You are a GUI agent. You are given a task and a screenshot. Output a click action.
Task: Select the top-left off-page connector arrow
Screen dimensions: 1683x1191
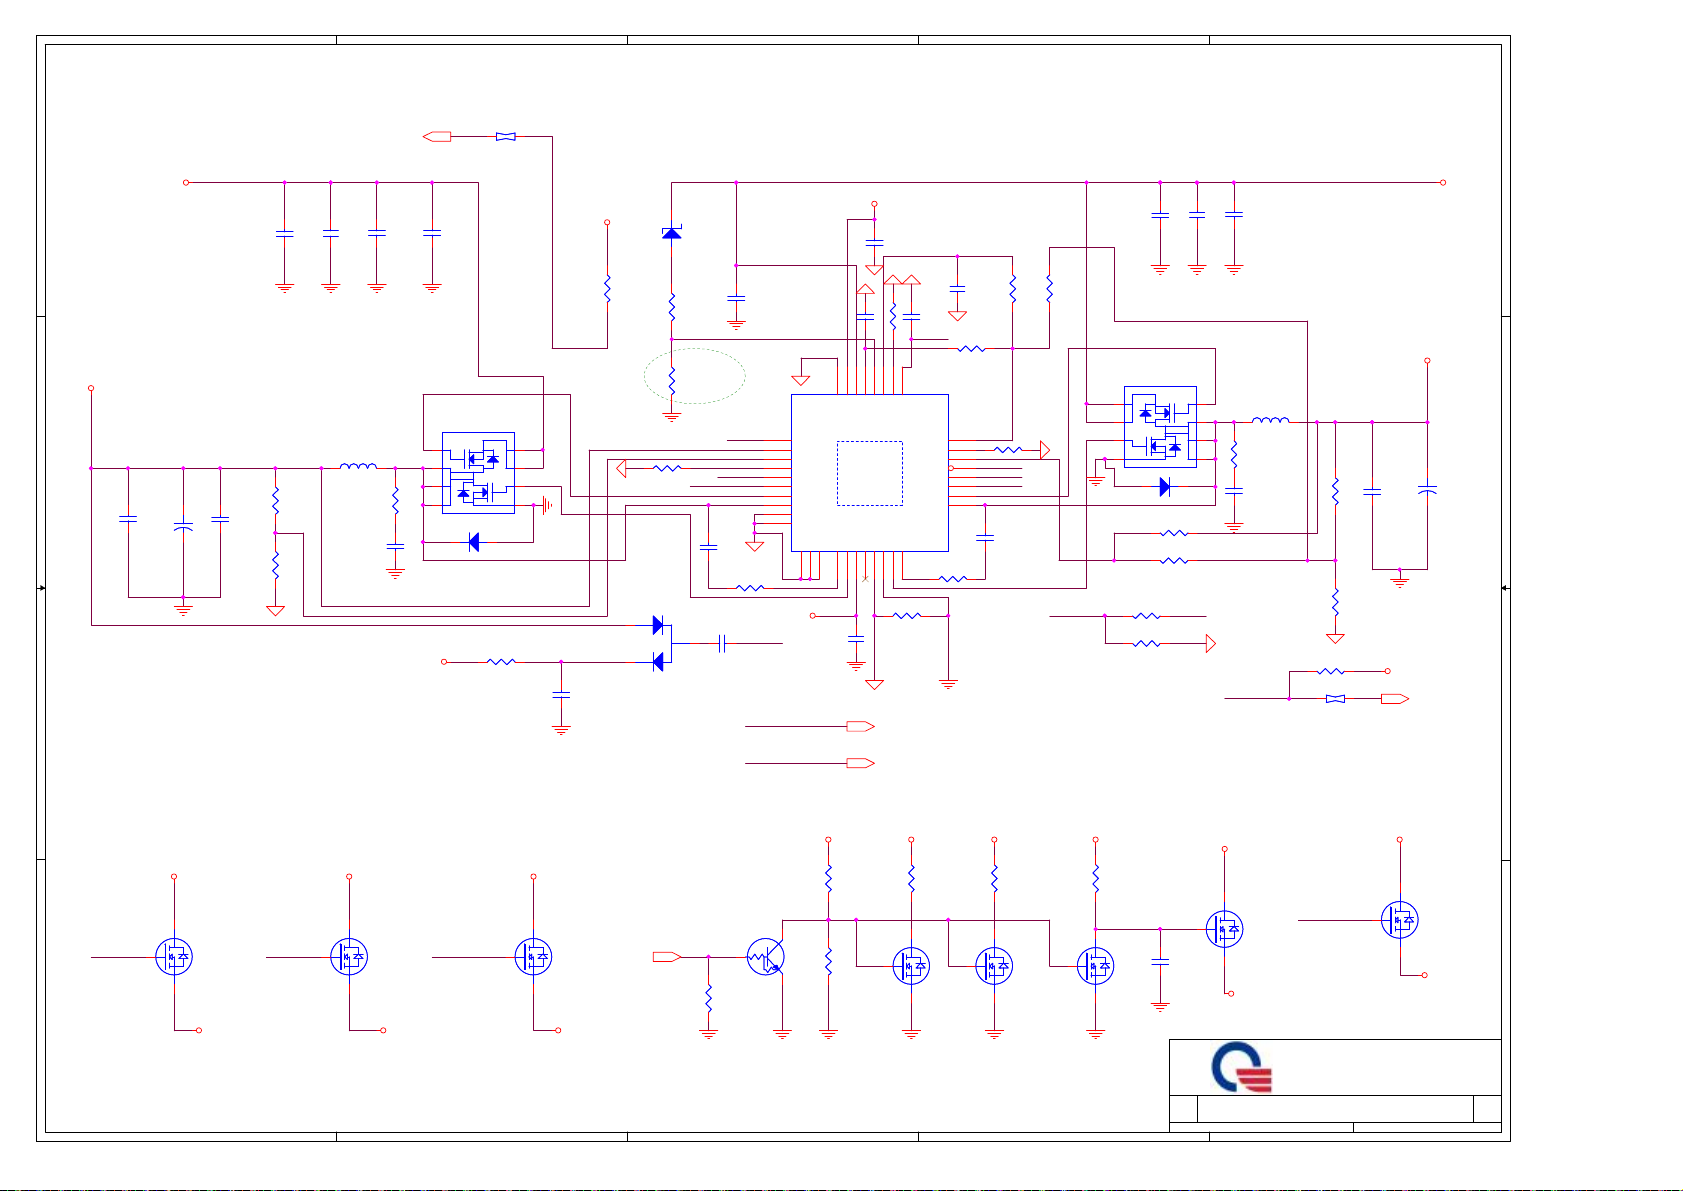pyautogui.click(x=437, y=136)
